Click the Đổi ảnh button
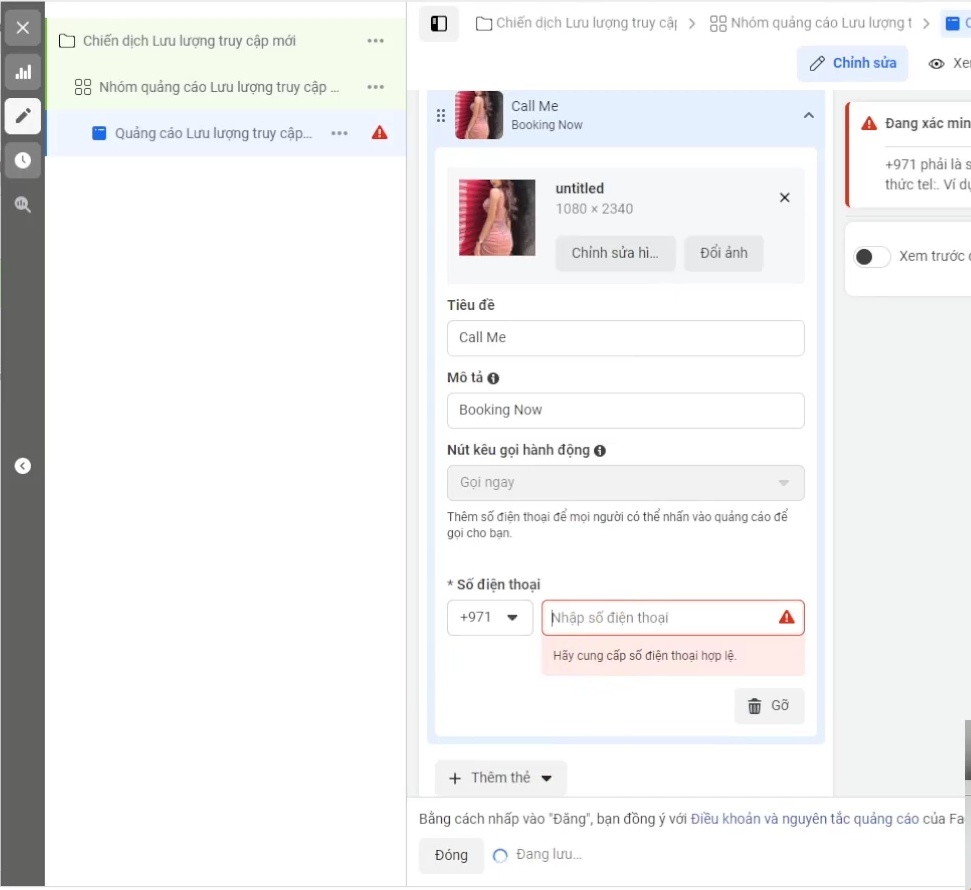Viewport: 971px width, 890px height. [723, 253]
